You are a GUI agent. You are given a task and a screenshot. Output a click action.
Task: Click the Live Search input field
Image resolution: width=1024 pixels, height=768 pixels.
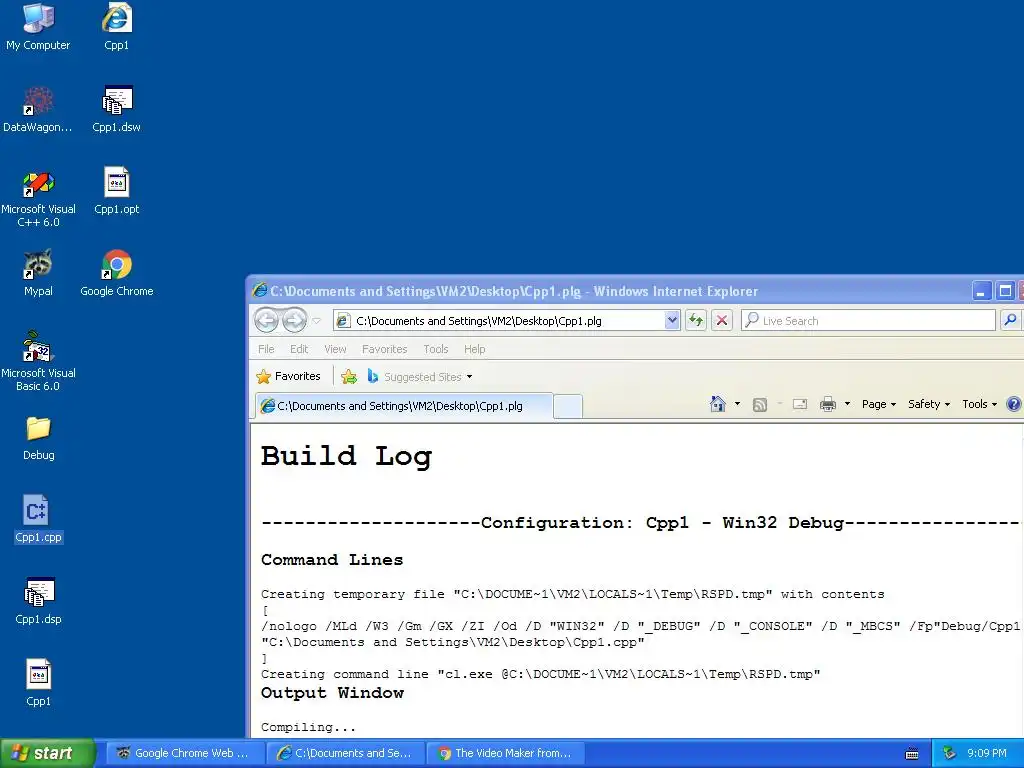pos(868,321)
